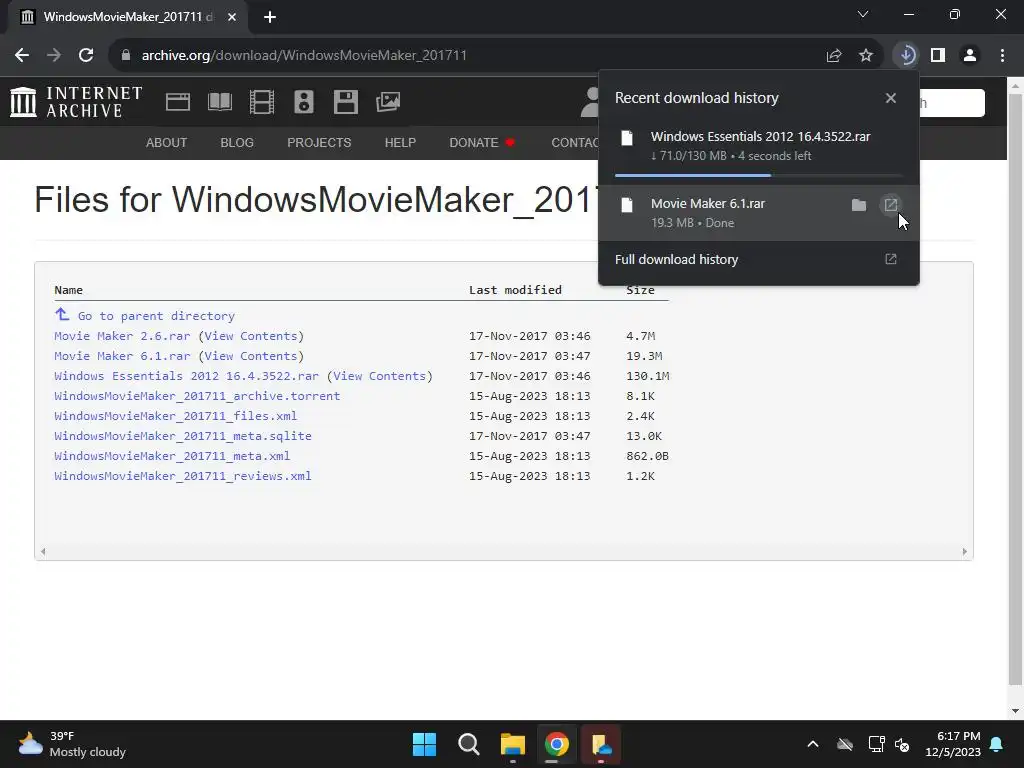The image size is (1024, 768).
Task: Bookmark this page with the star icon
Action: pos(865,56)
